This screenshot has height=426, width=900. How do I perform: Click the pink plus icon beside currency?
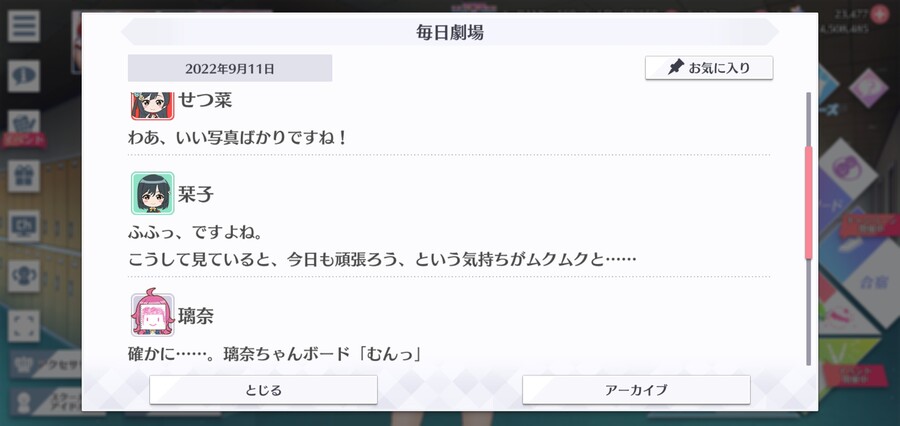[x=879, y=13]
